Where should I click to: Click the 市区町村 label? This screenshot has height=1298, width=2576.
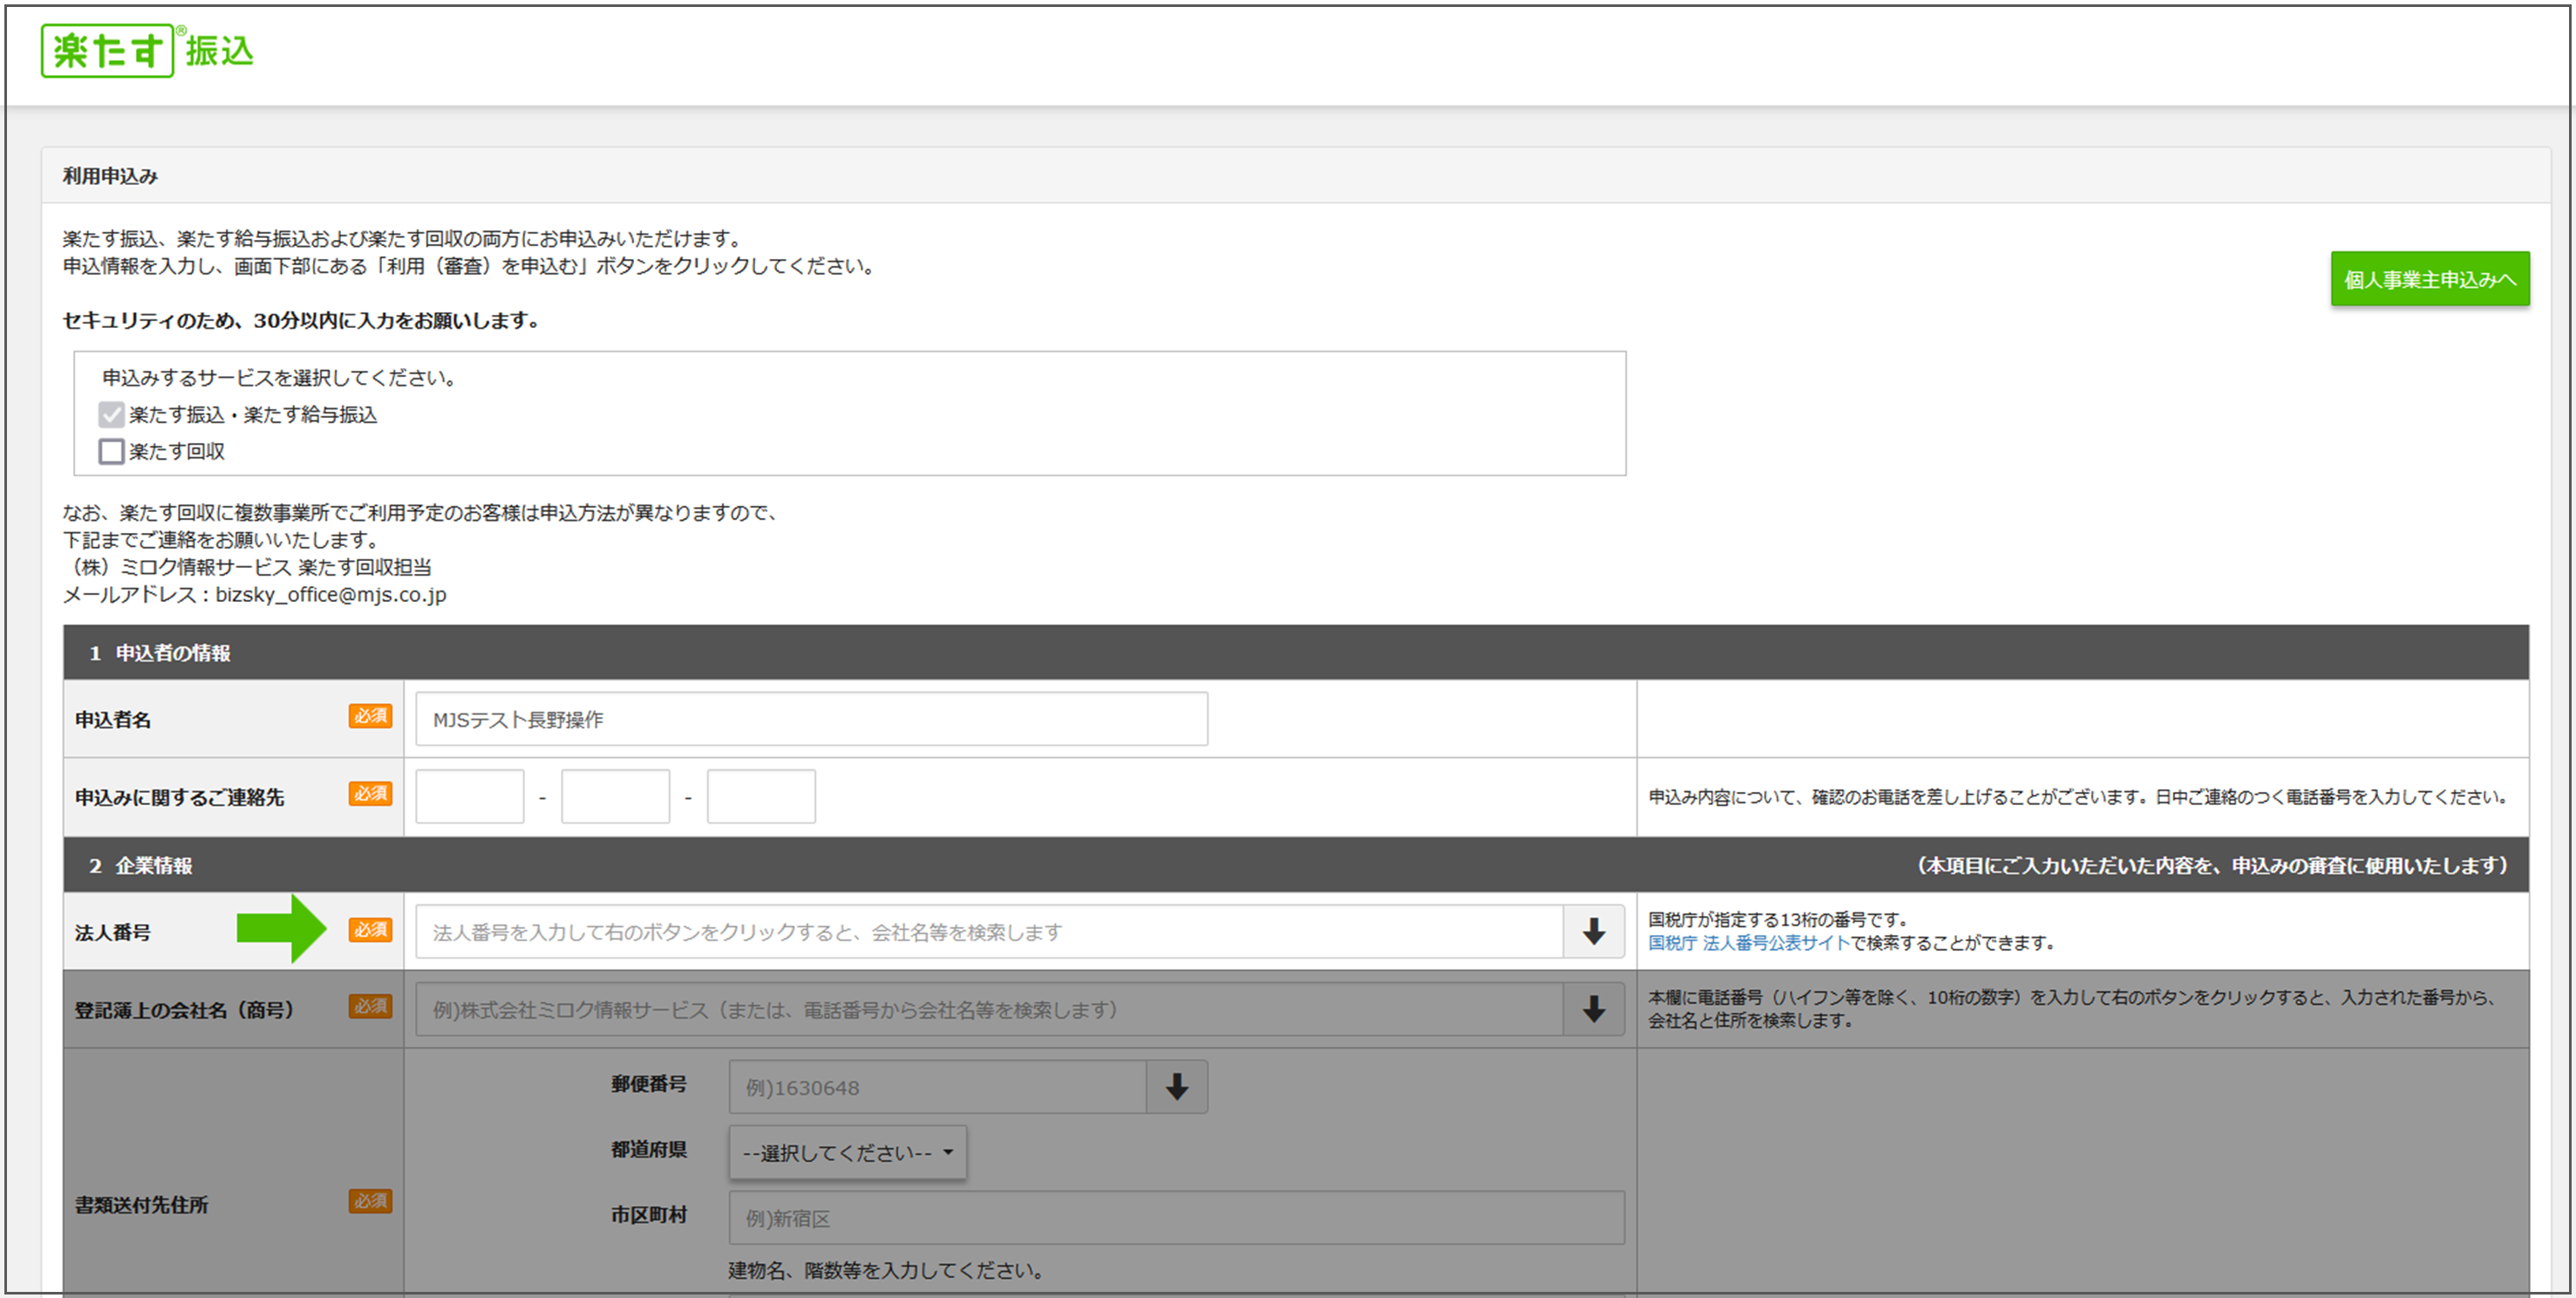[649, 1215]
